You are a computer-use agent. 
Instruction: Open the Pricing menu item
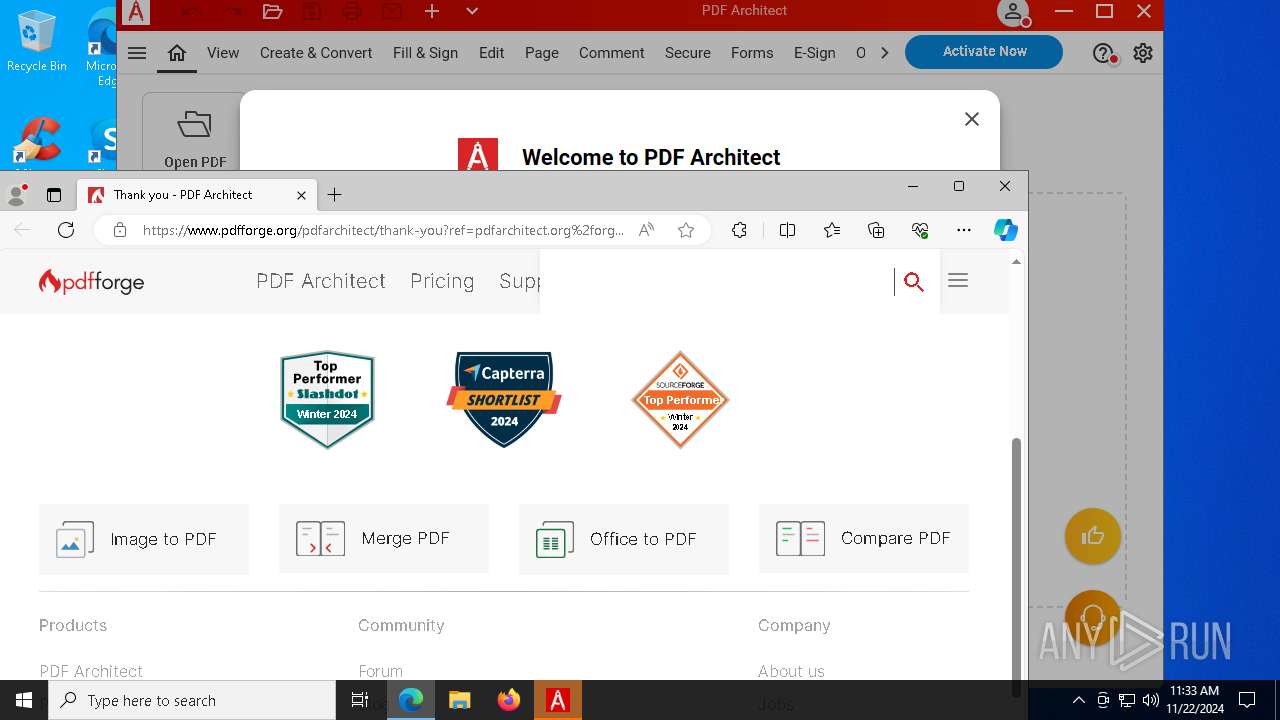(x=442, y=281)
